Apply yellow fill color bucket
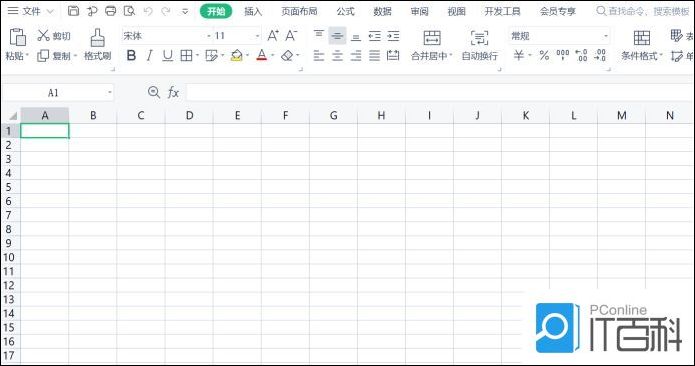Image resolution: width=695 pixels, height=366 pixels. 237,55
